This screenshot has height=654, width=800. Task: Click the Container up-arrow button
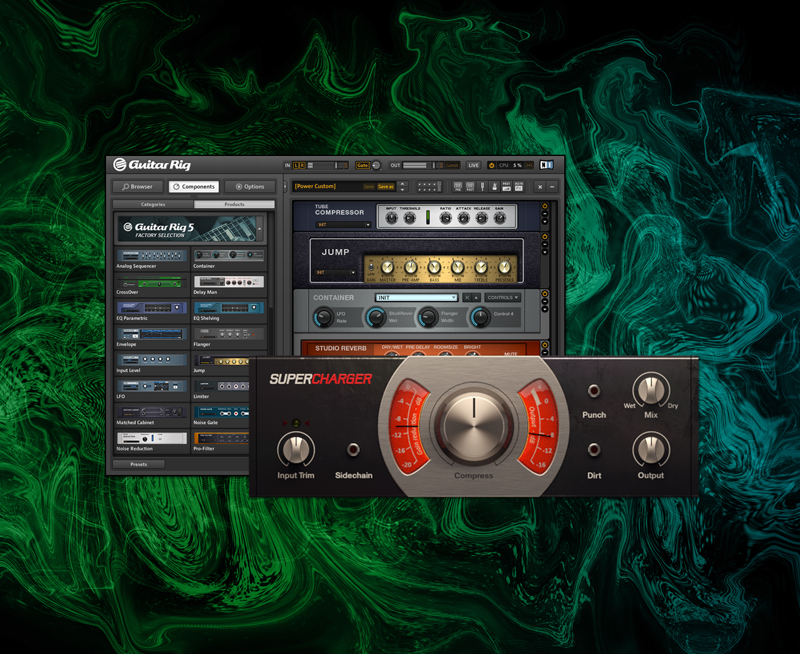[476, 297]
